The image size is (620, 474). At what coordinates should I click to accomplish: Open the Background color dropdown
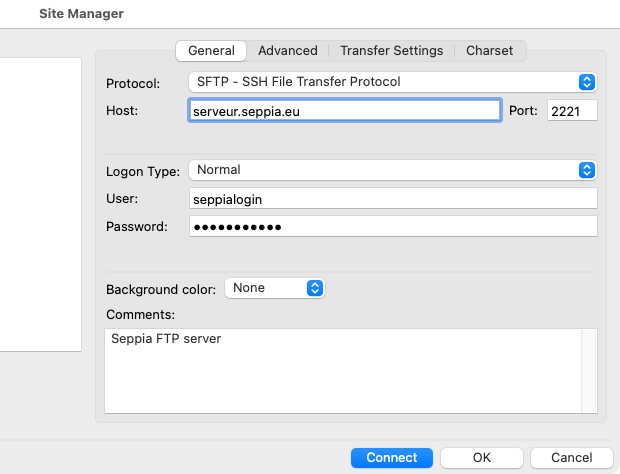[275, 288]
